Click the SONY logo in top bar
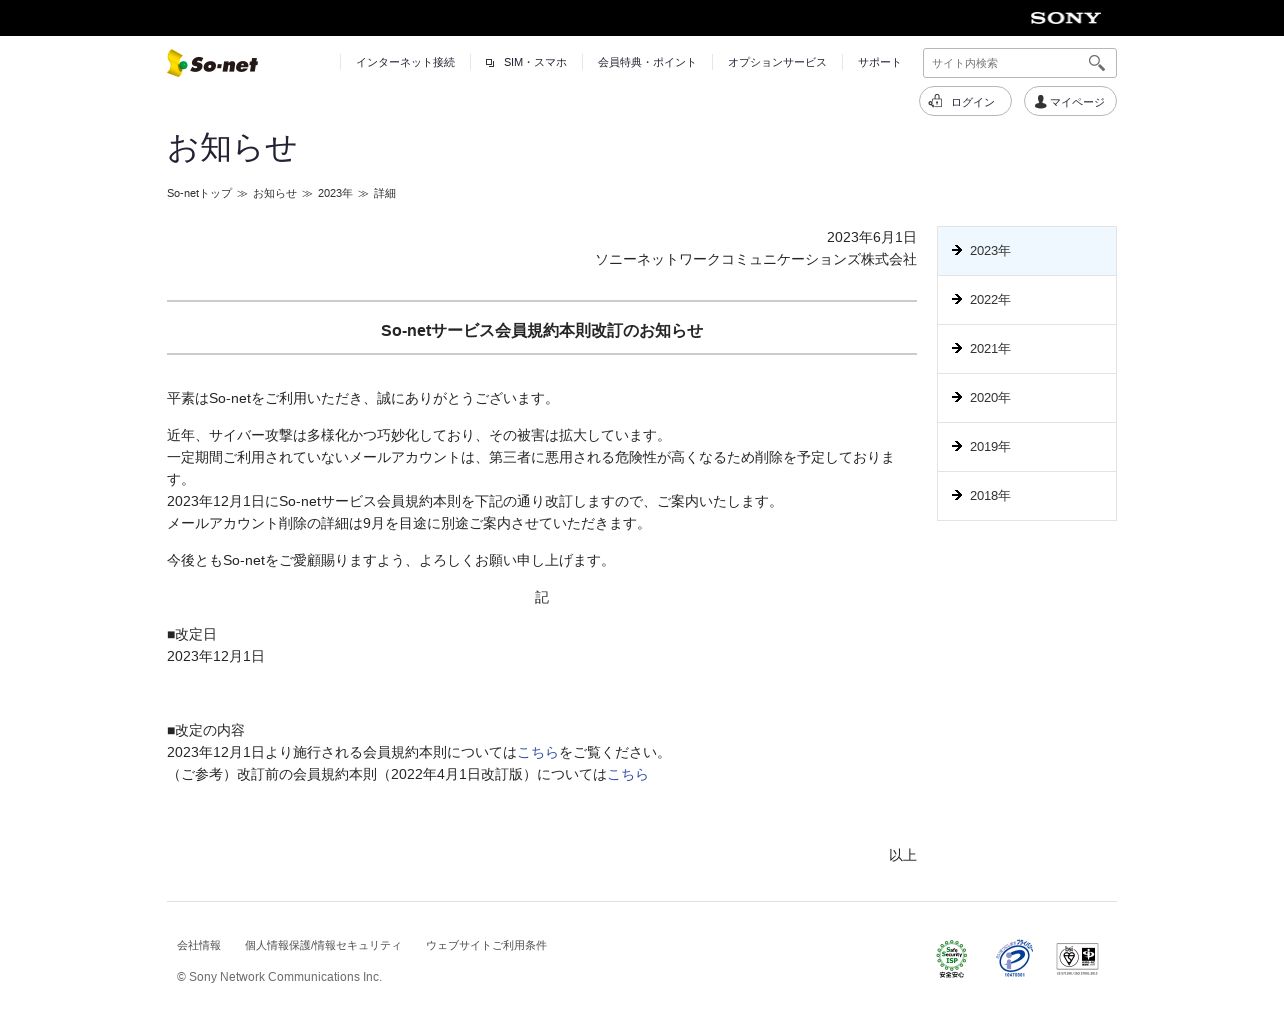 [1065, 18]
